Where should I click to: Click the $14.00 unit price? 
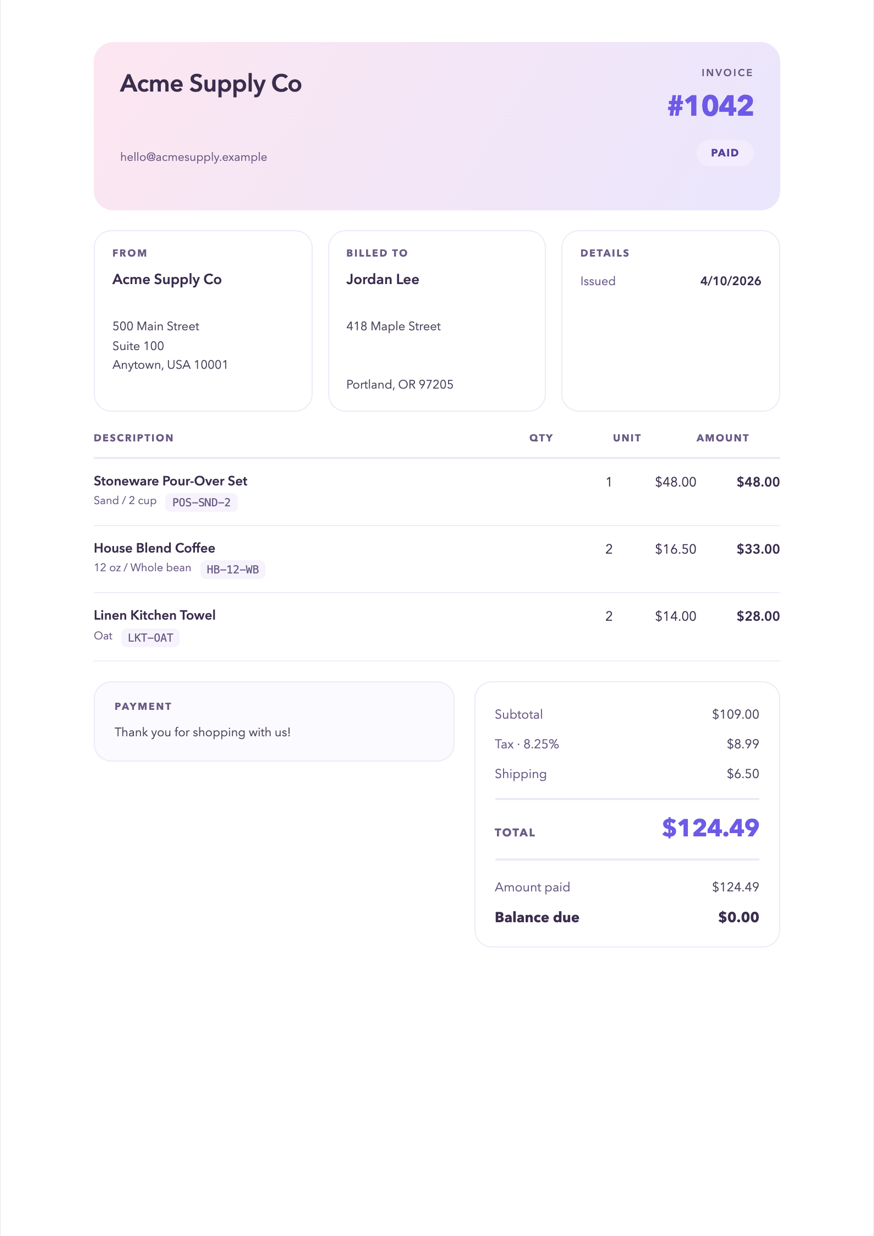click(x=676, y=616)
